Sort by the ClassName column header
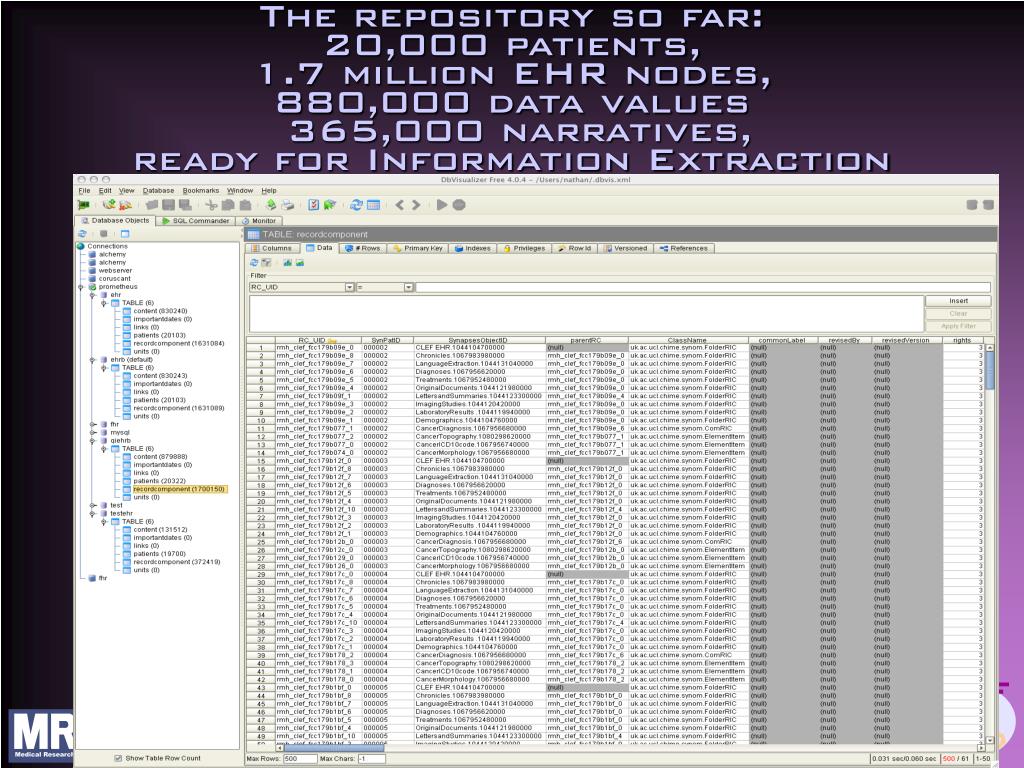The image size is (1024, 768). coord(687,340)
